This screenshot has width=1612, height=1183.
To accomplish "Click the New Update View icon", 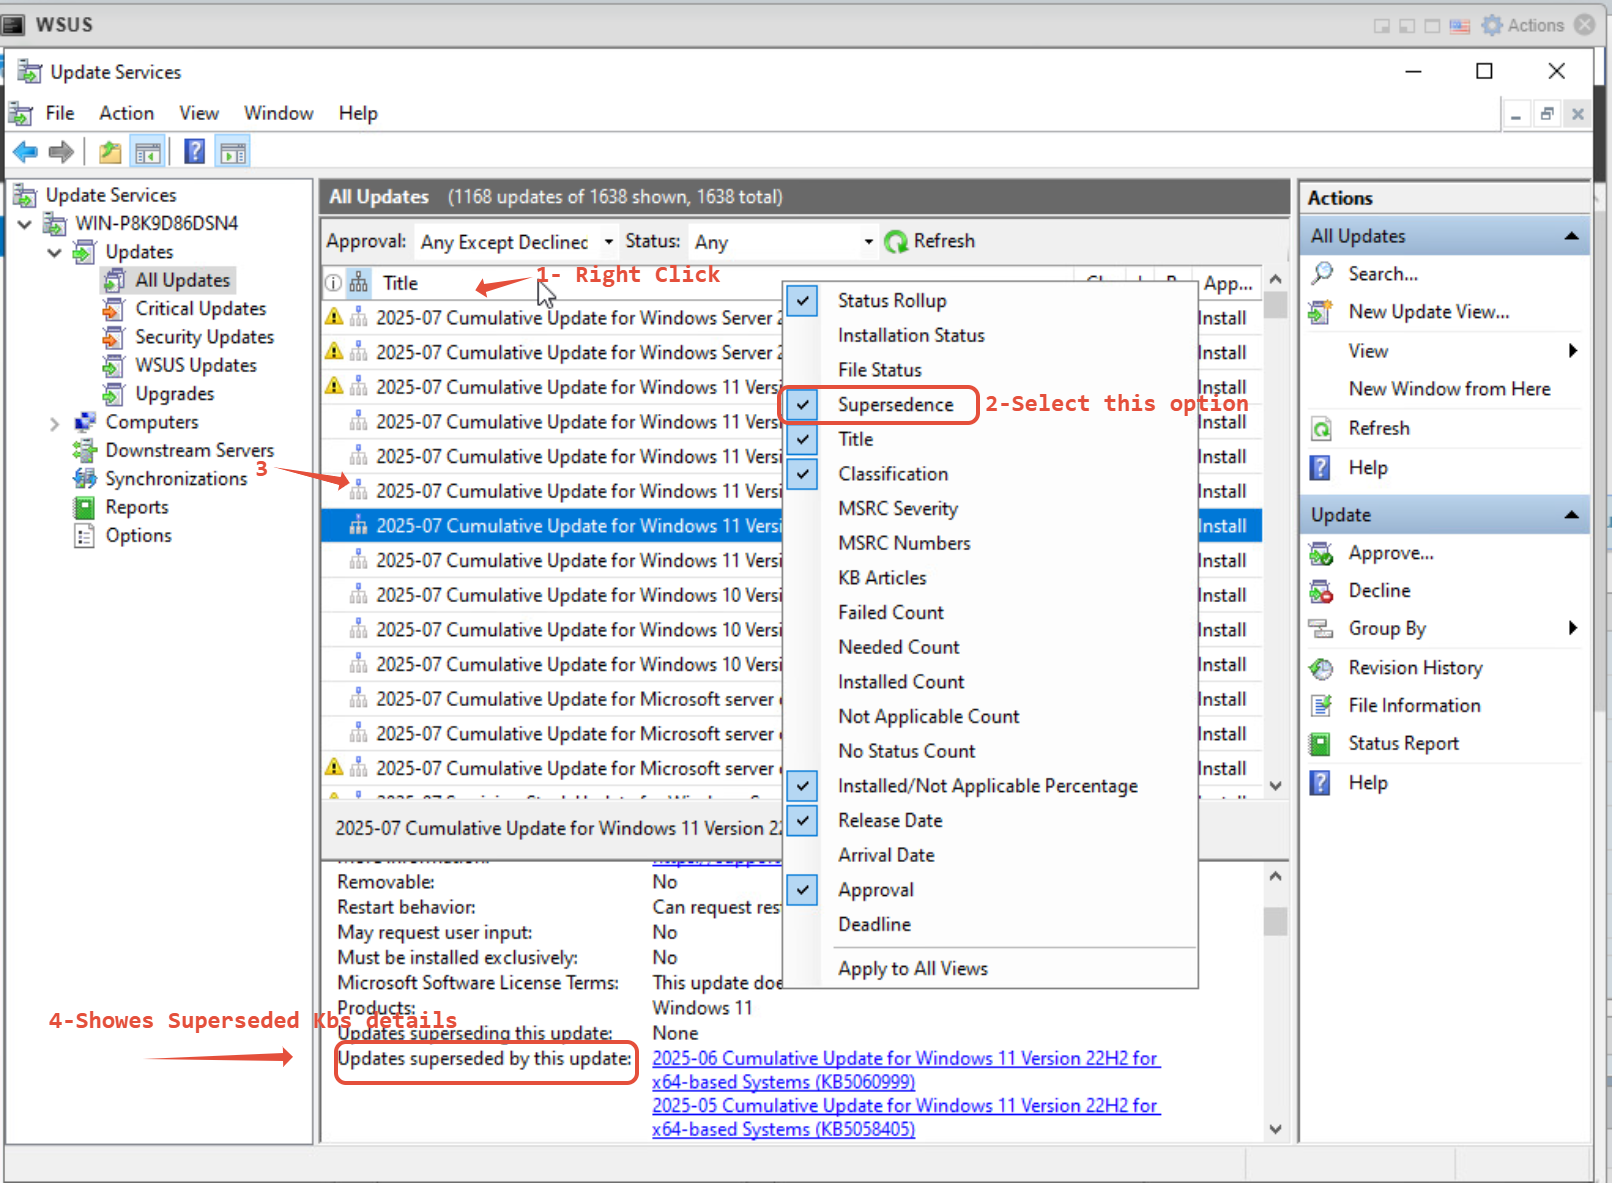I will coord(1321,312).
